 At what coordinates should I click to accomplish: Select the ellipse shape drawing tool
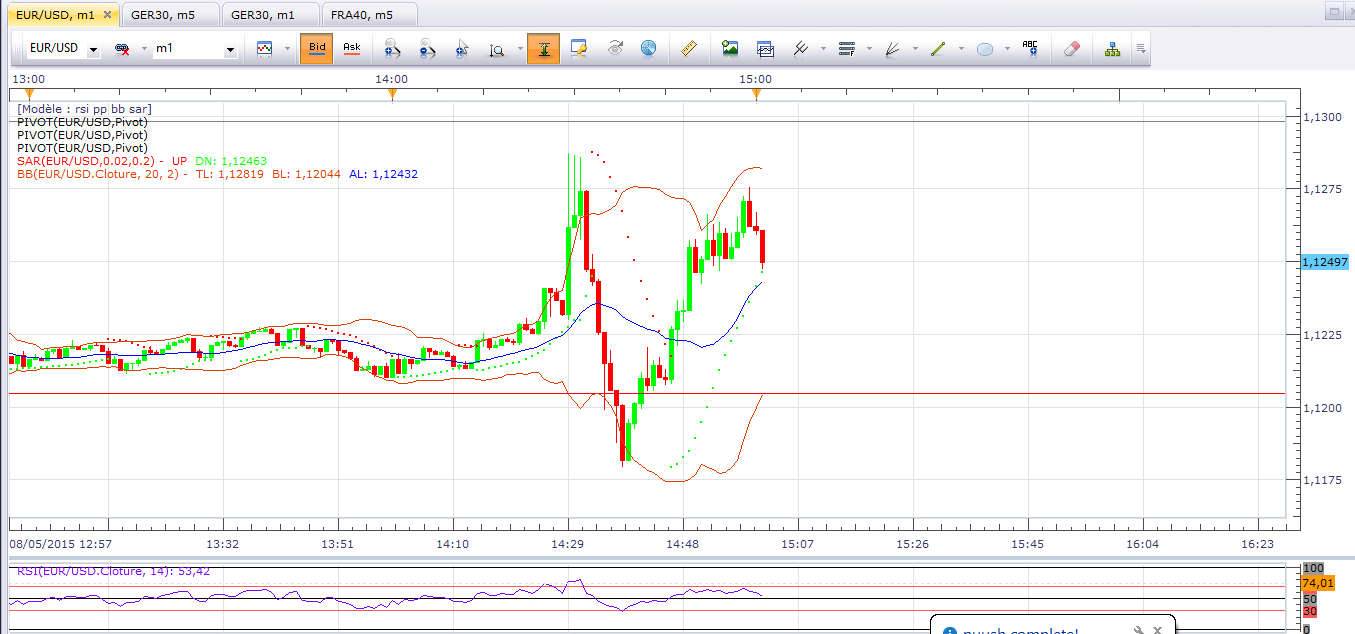coord(985,48)
